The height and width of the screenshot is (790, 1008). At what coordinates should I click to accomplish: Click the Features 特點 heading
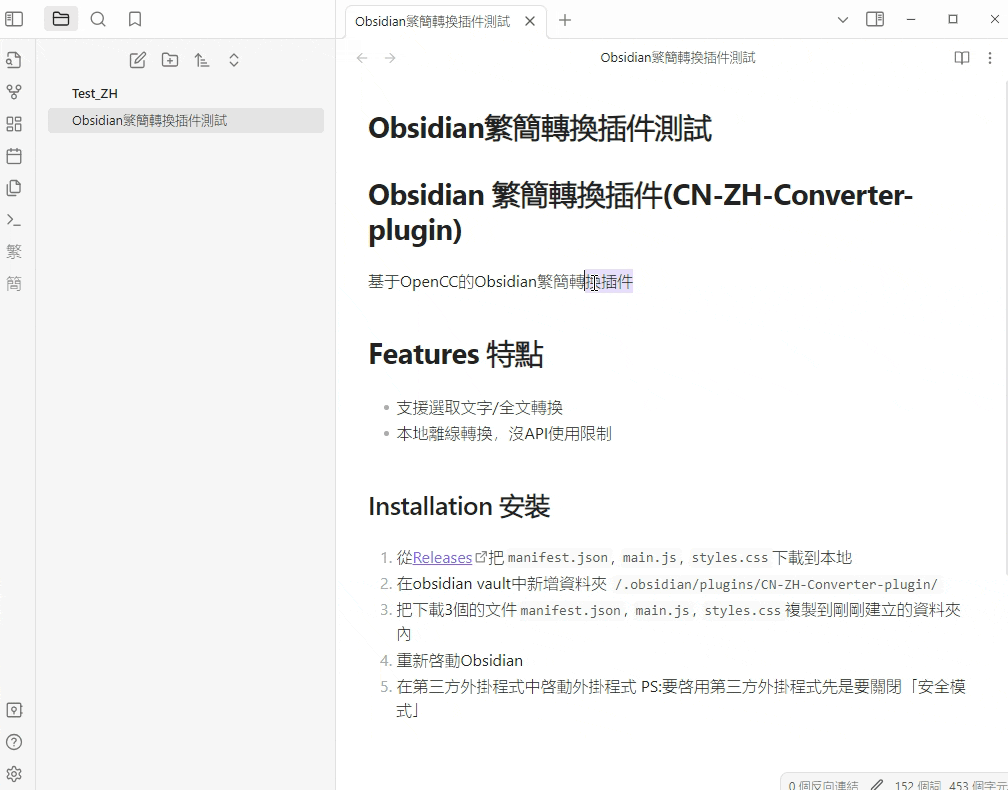click(456, 354)
